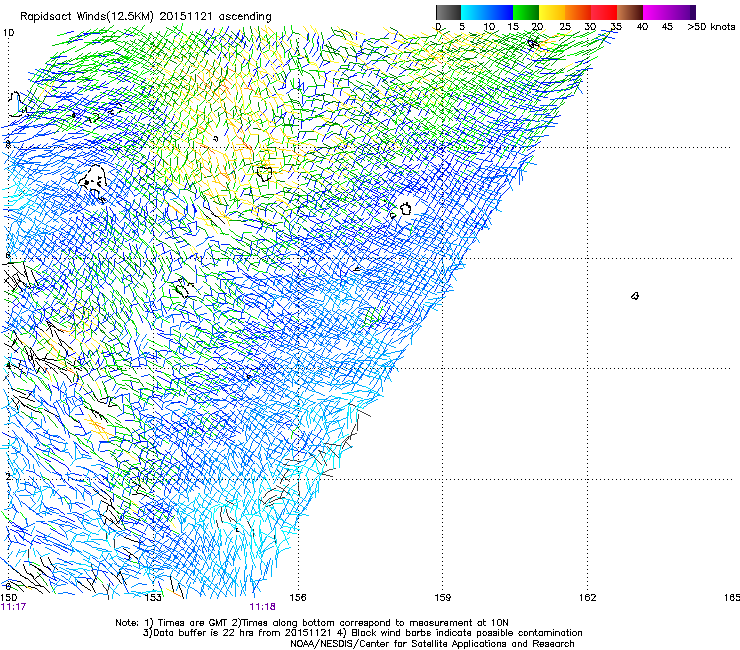Click the '15' label under the color bar

coord(513,27)
